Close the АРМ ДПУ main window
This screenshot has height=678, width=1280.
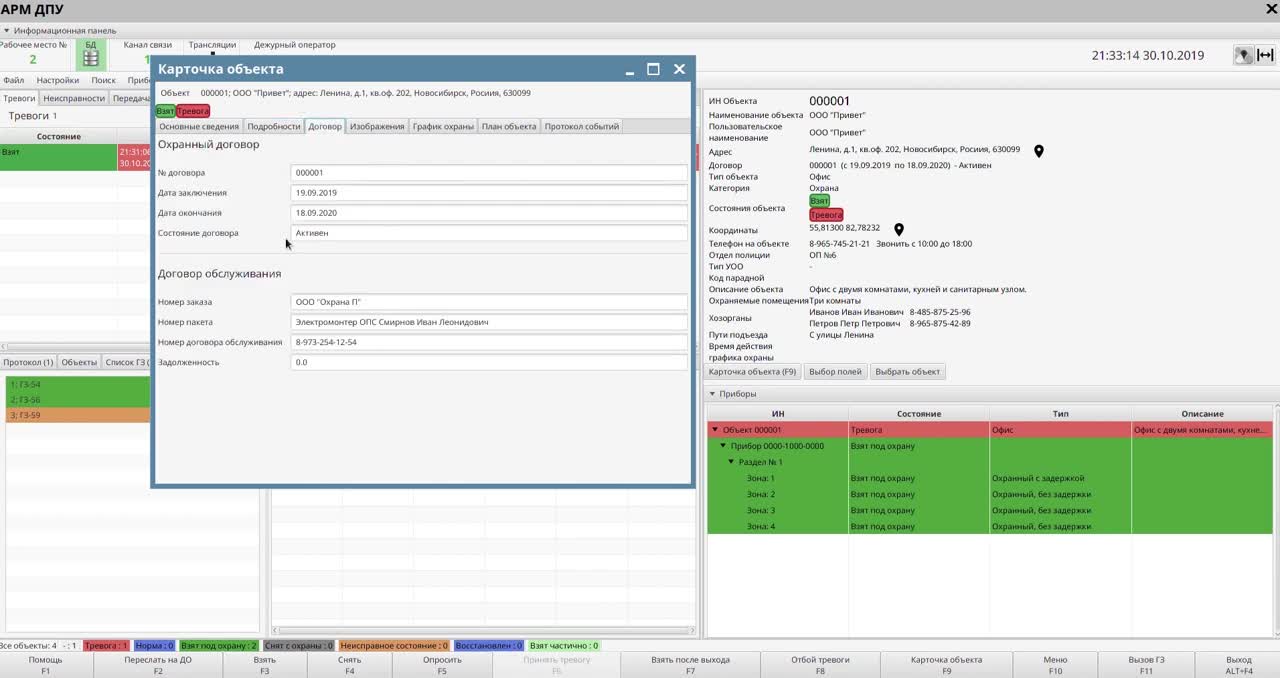point(1271,10)
